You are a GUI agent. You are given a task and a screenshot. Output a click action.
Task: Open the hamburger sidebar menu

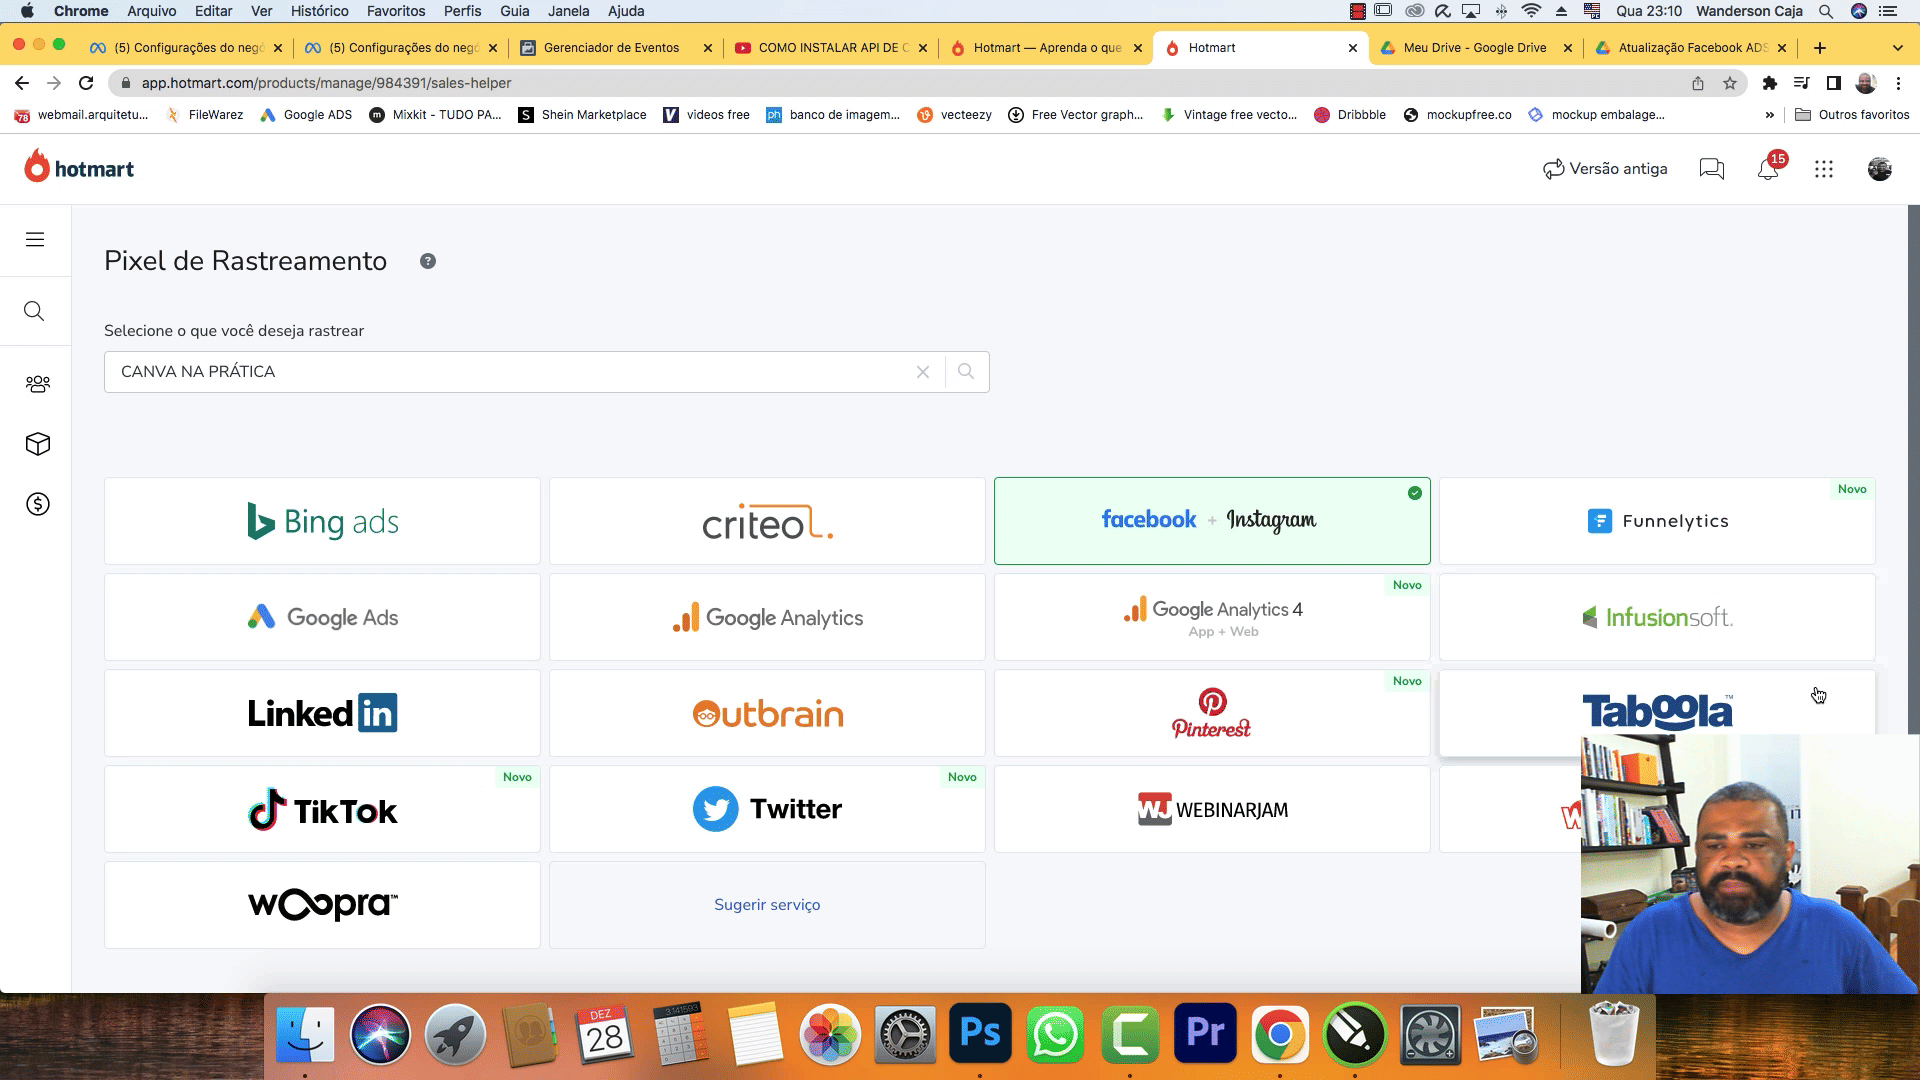(x=35, y=240)
